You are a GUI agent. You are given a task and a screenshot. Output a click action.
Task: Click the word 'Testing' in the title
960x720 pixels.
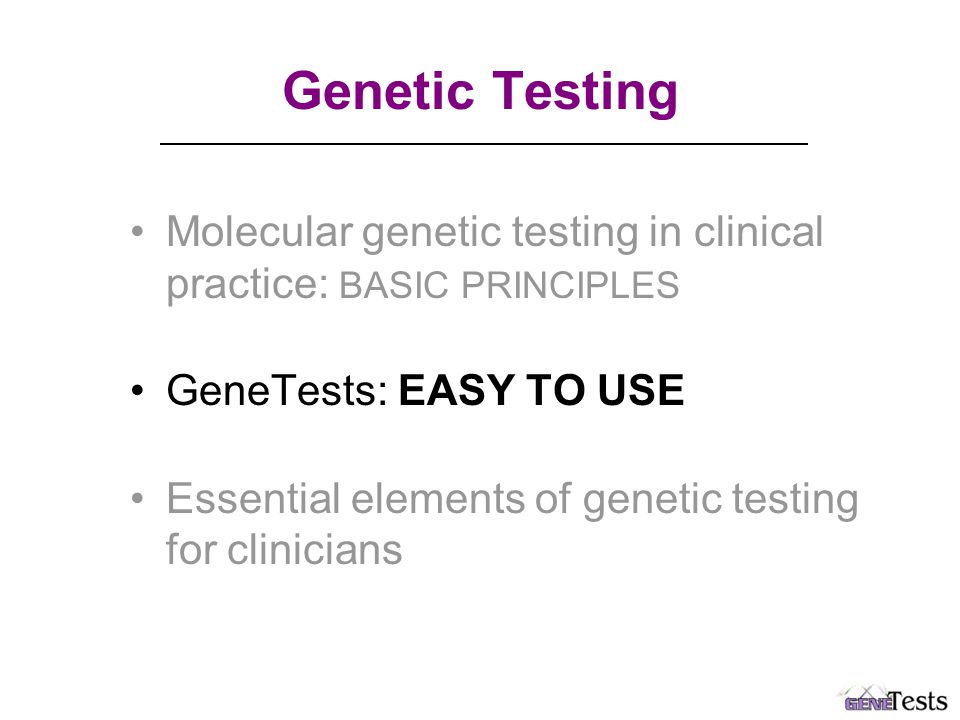pyautogui.click(x=585, y=92)
